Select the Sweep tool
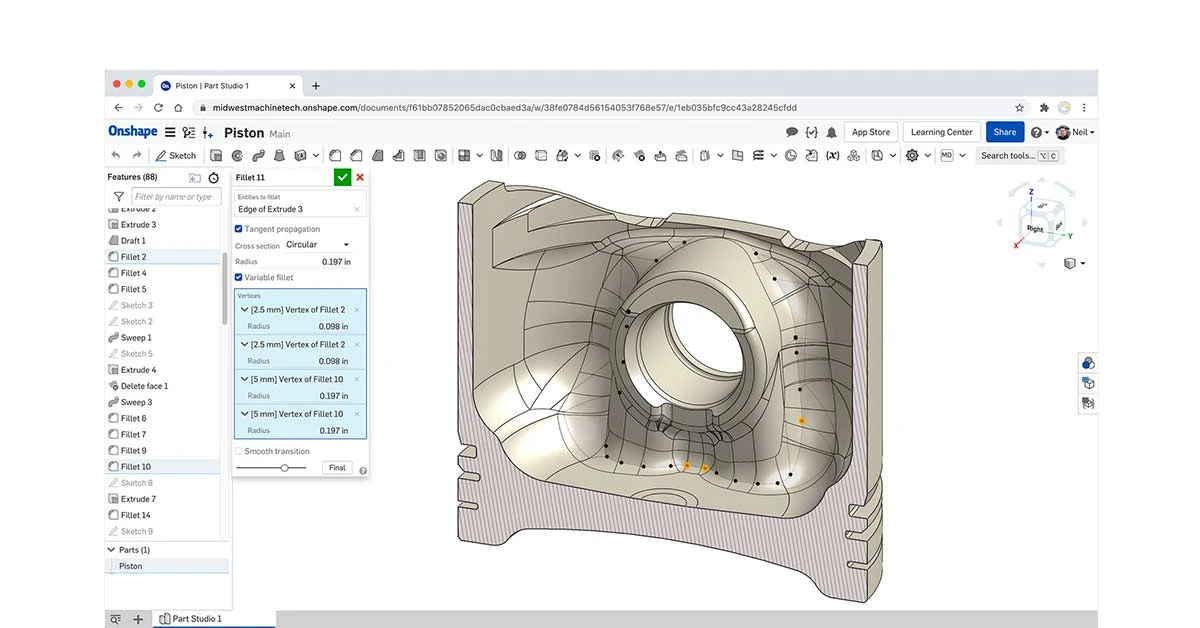The height and width of the screenshot is (628, 1200). click(259, 155)
